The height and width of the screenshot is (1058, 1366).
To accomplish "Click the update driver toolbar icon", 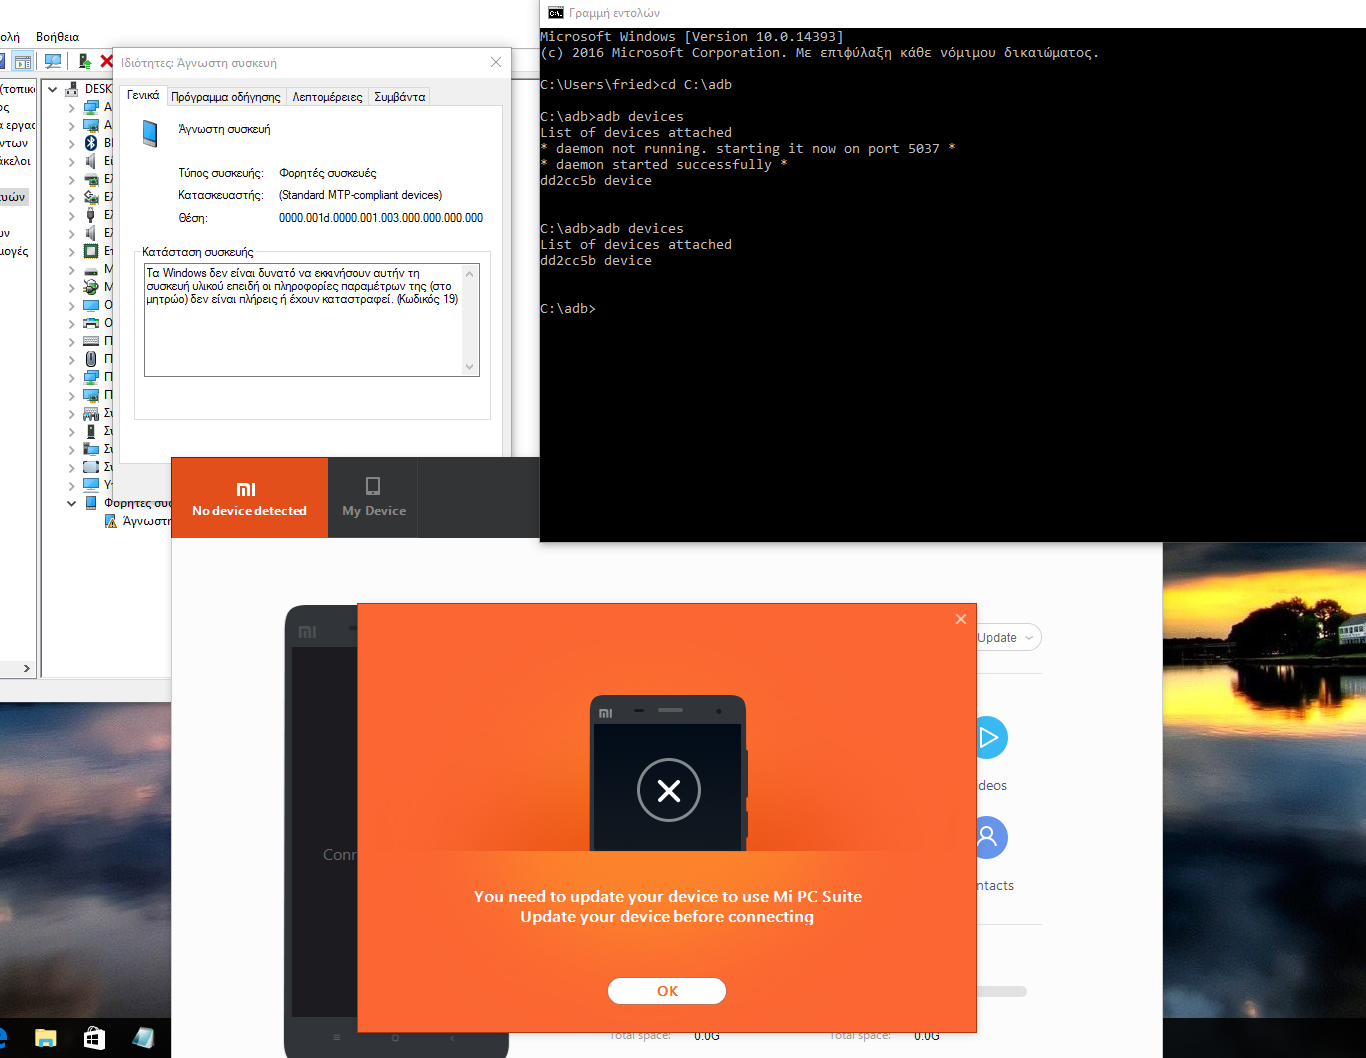I will click(85, 62).
